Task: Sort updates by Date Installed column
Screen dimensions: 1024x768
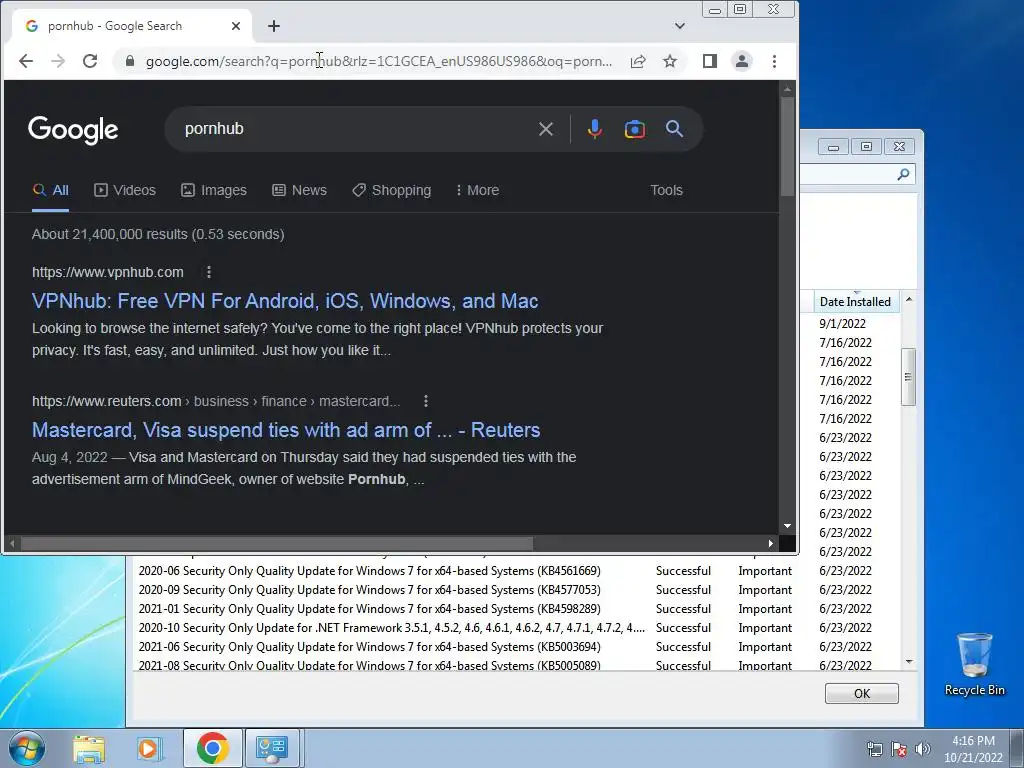Action: click(x=855, y=302)
